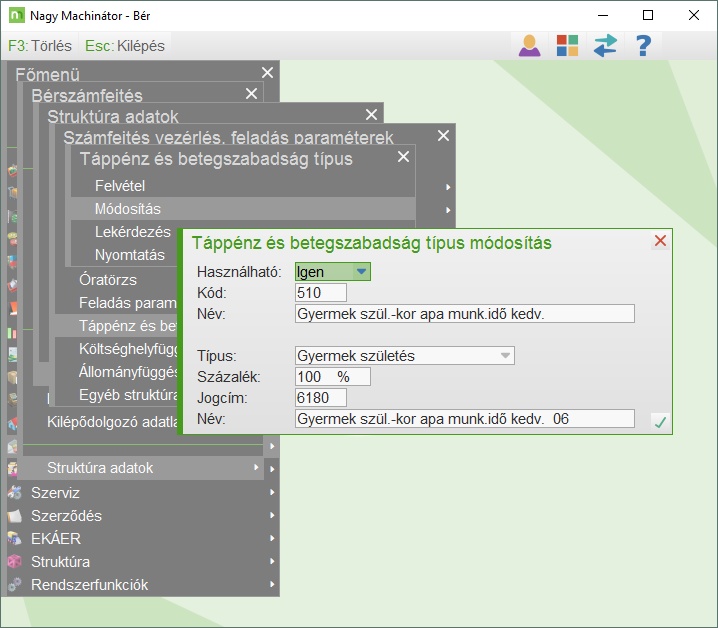Screen dimensions: 718x628
Task: Click the Kód field containing 510
Action: [x=321, y=293]
